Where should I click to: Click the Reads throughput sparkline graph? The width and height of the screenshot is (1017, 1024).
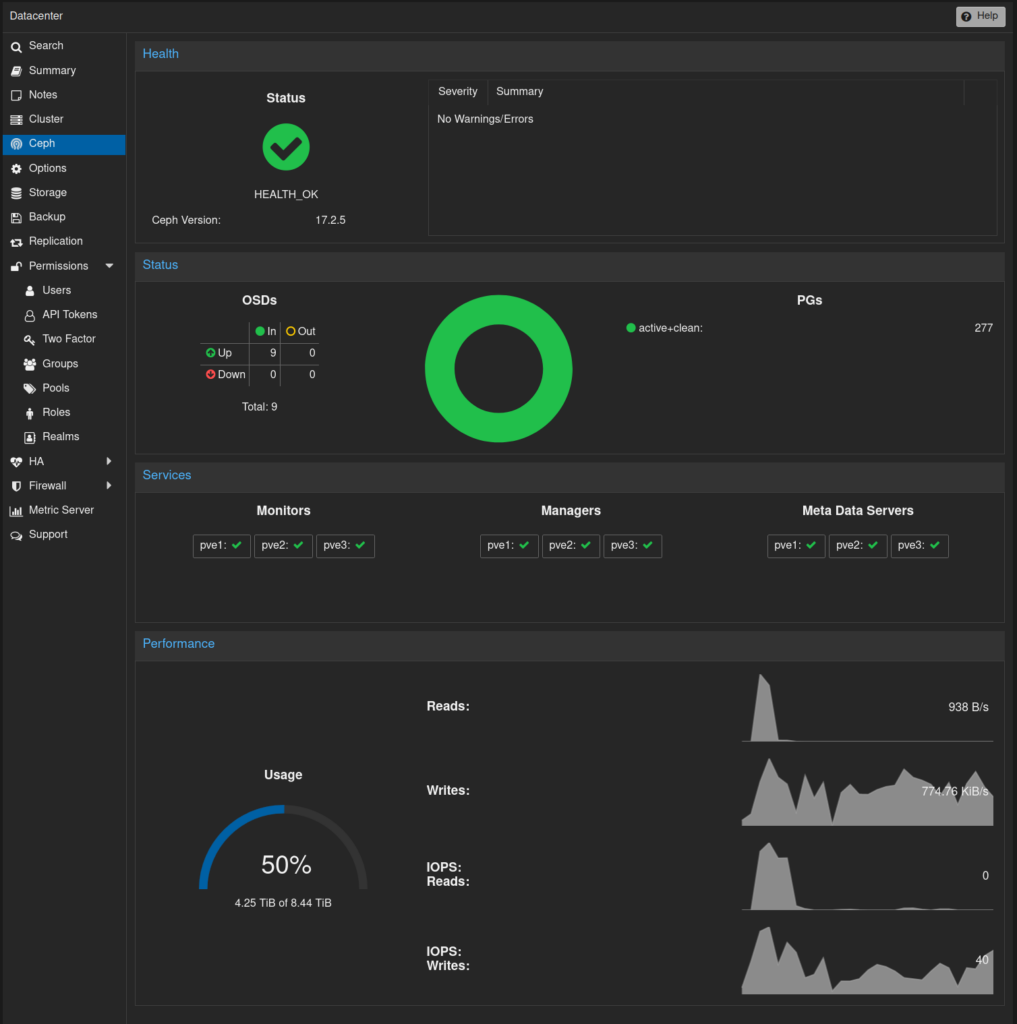pos(867,708)
